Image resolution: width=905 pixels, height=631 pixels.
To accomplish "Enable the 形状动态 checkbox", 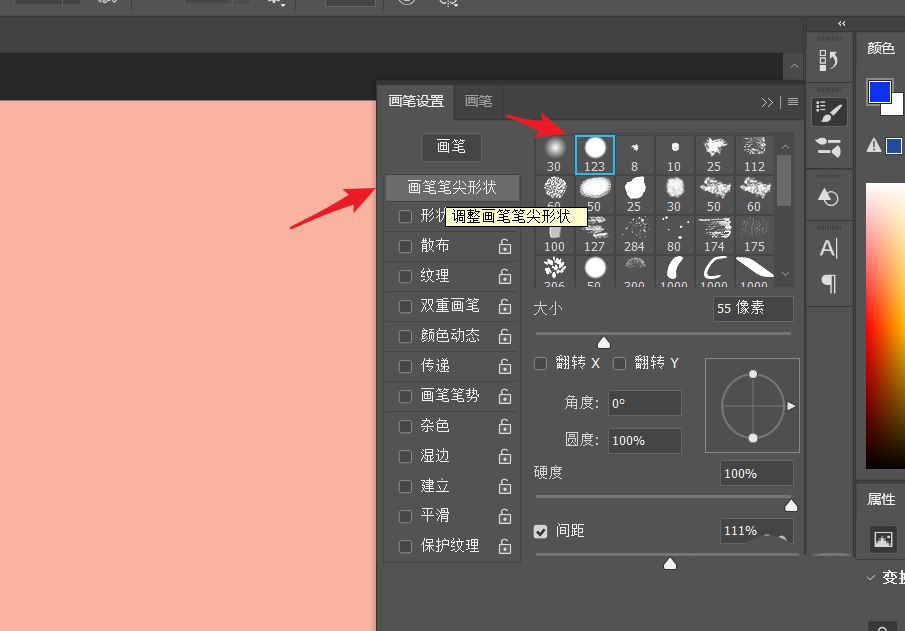I will click(x=405, y=216).
